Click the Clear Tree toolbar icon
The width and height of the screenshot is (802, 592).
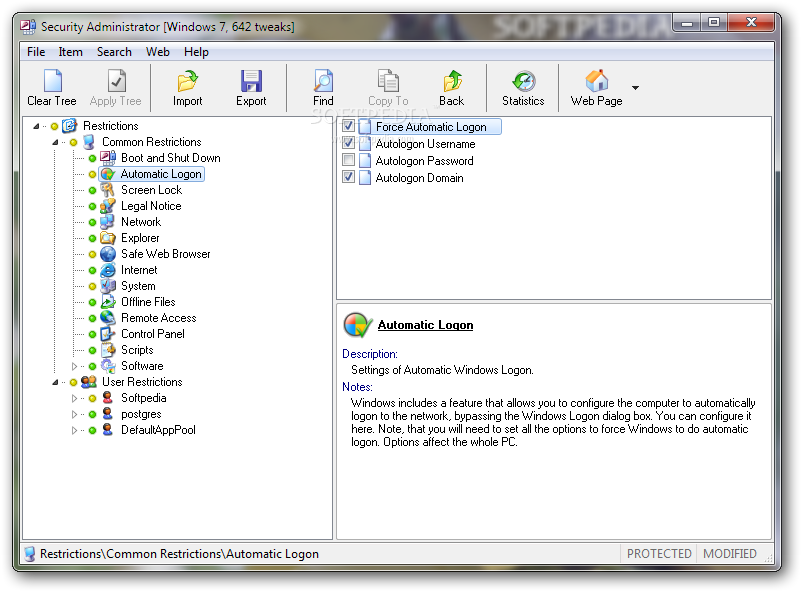pos(52,81)
